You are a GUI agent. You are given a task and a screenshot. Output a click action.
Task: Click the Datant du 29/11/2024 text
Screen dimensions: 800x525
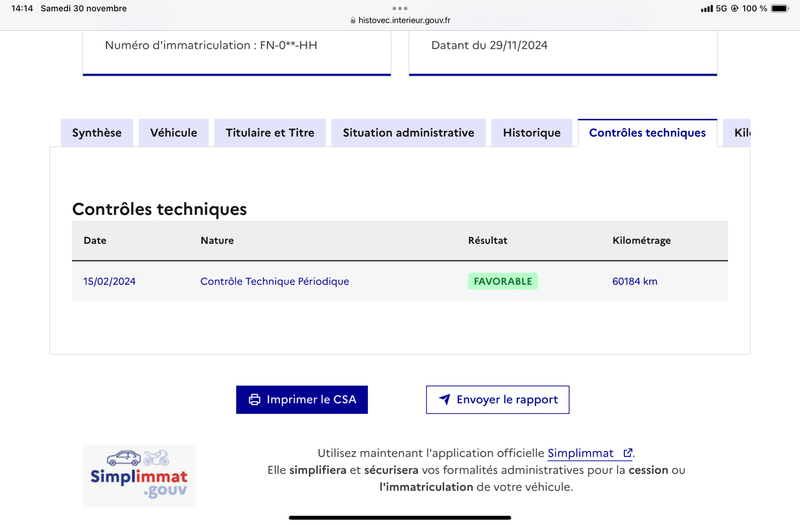point(489,45)
